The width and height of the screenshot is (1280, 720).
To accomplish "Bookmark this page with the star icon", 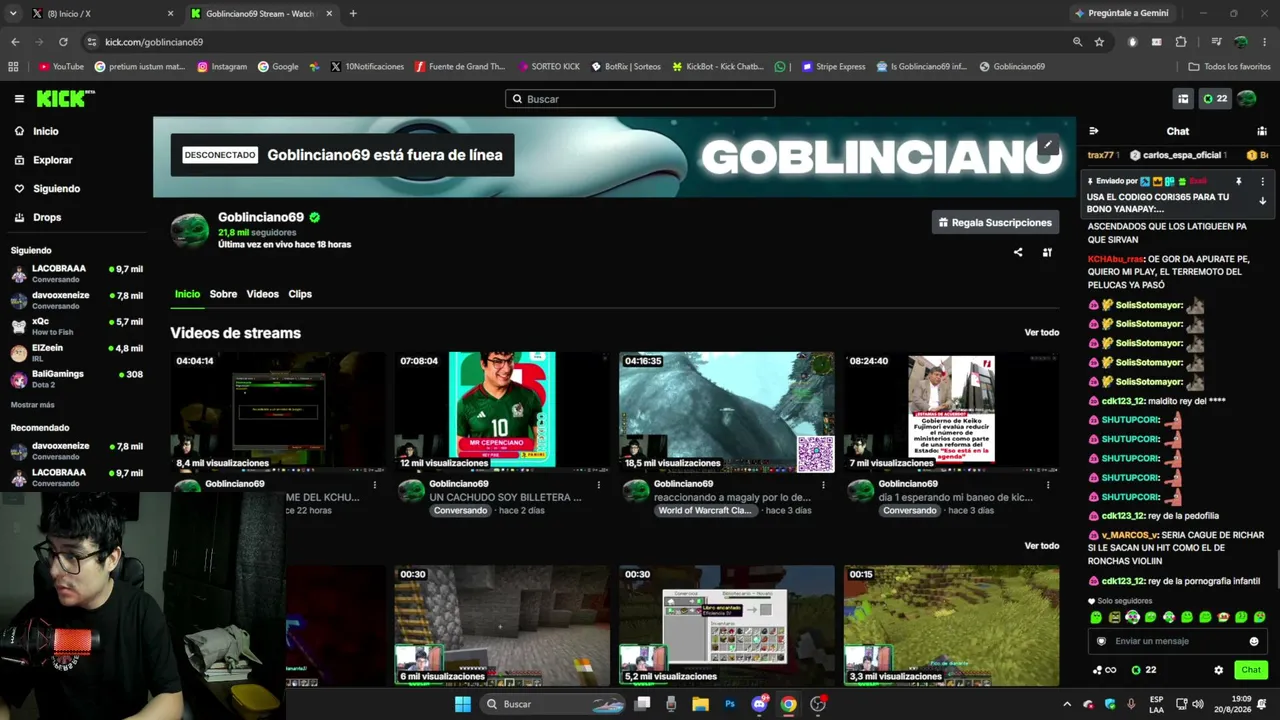I will [x=1099, y=42].
